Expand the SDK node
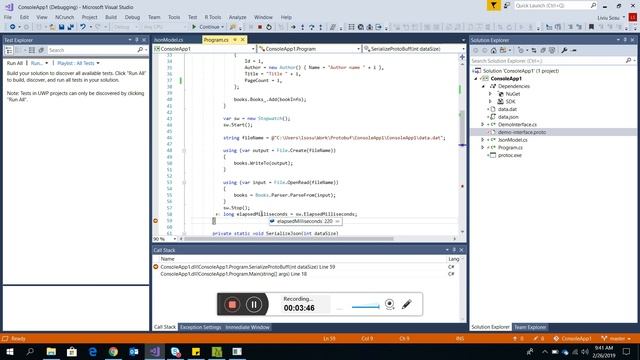Image resolution: width=640 pixels, height=360 pixels. 491,102
